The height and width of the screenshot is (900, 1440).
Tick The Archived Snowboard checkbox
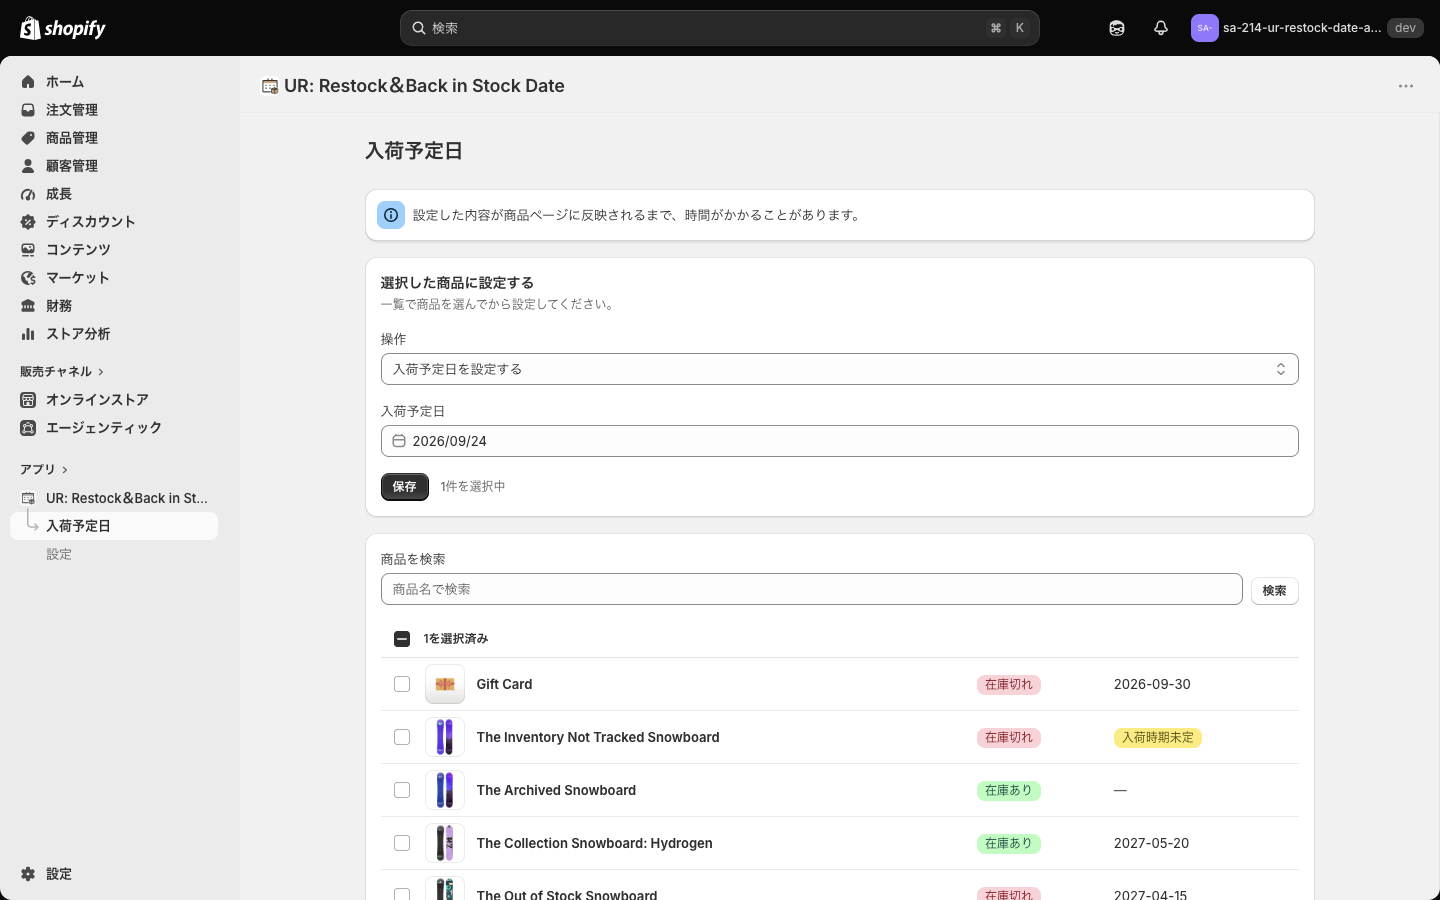tap(402, 790)
